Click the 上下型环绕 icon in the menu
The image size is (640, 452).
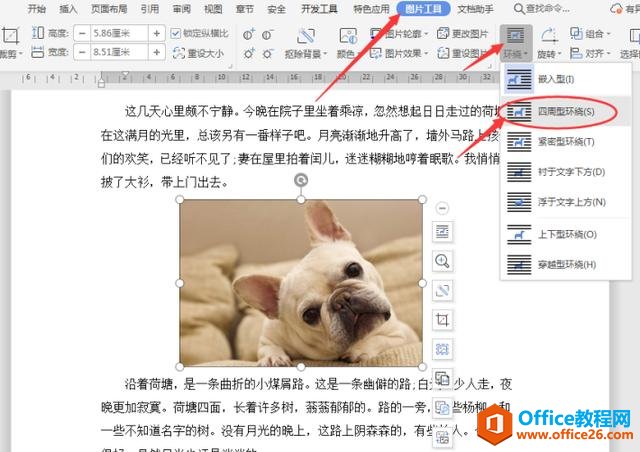click(x=519, y=234)
